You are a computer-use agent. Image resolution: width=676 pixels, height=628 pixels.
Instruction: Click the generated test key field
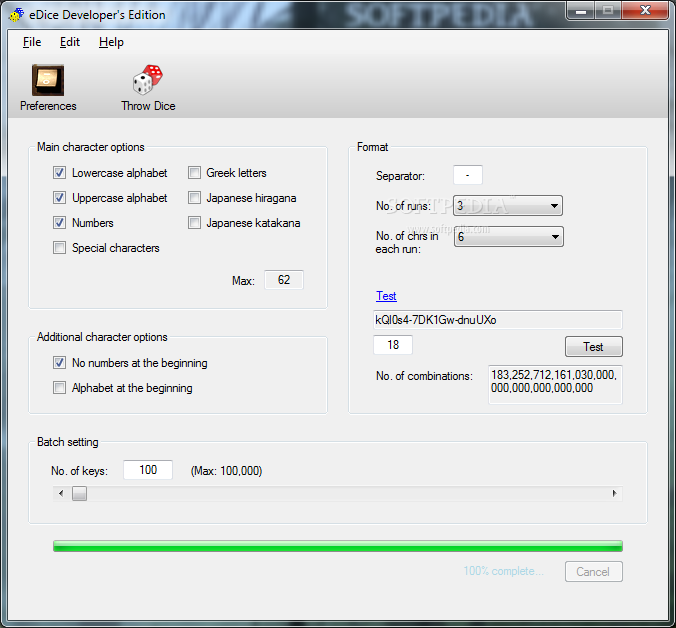pyautogui.click(x=498, y=320)
